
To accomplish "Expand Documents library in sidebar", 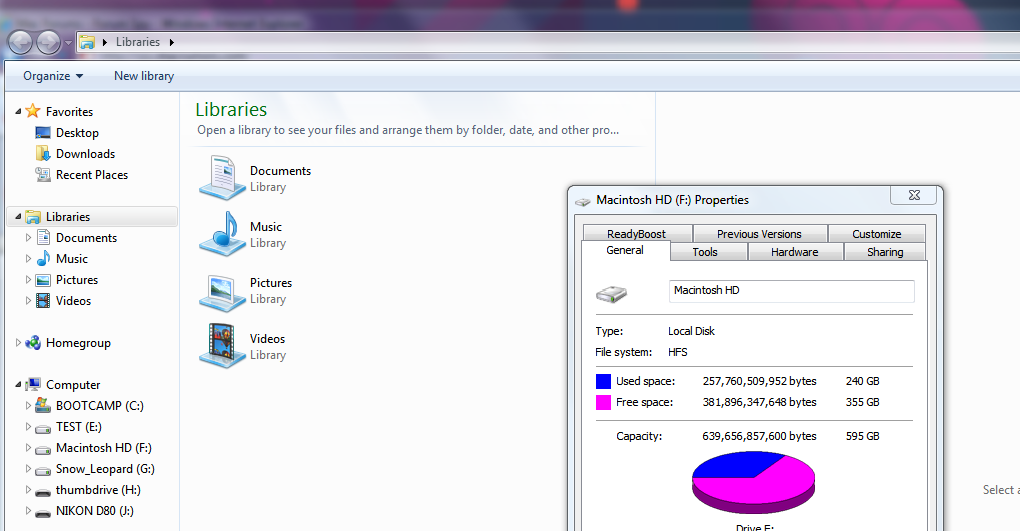I will (28, 238).
